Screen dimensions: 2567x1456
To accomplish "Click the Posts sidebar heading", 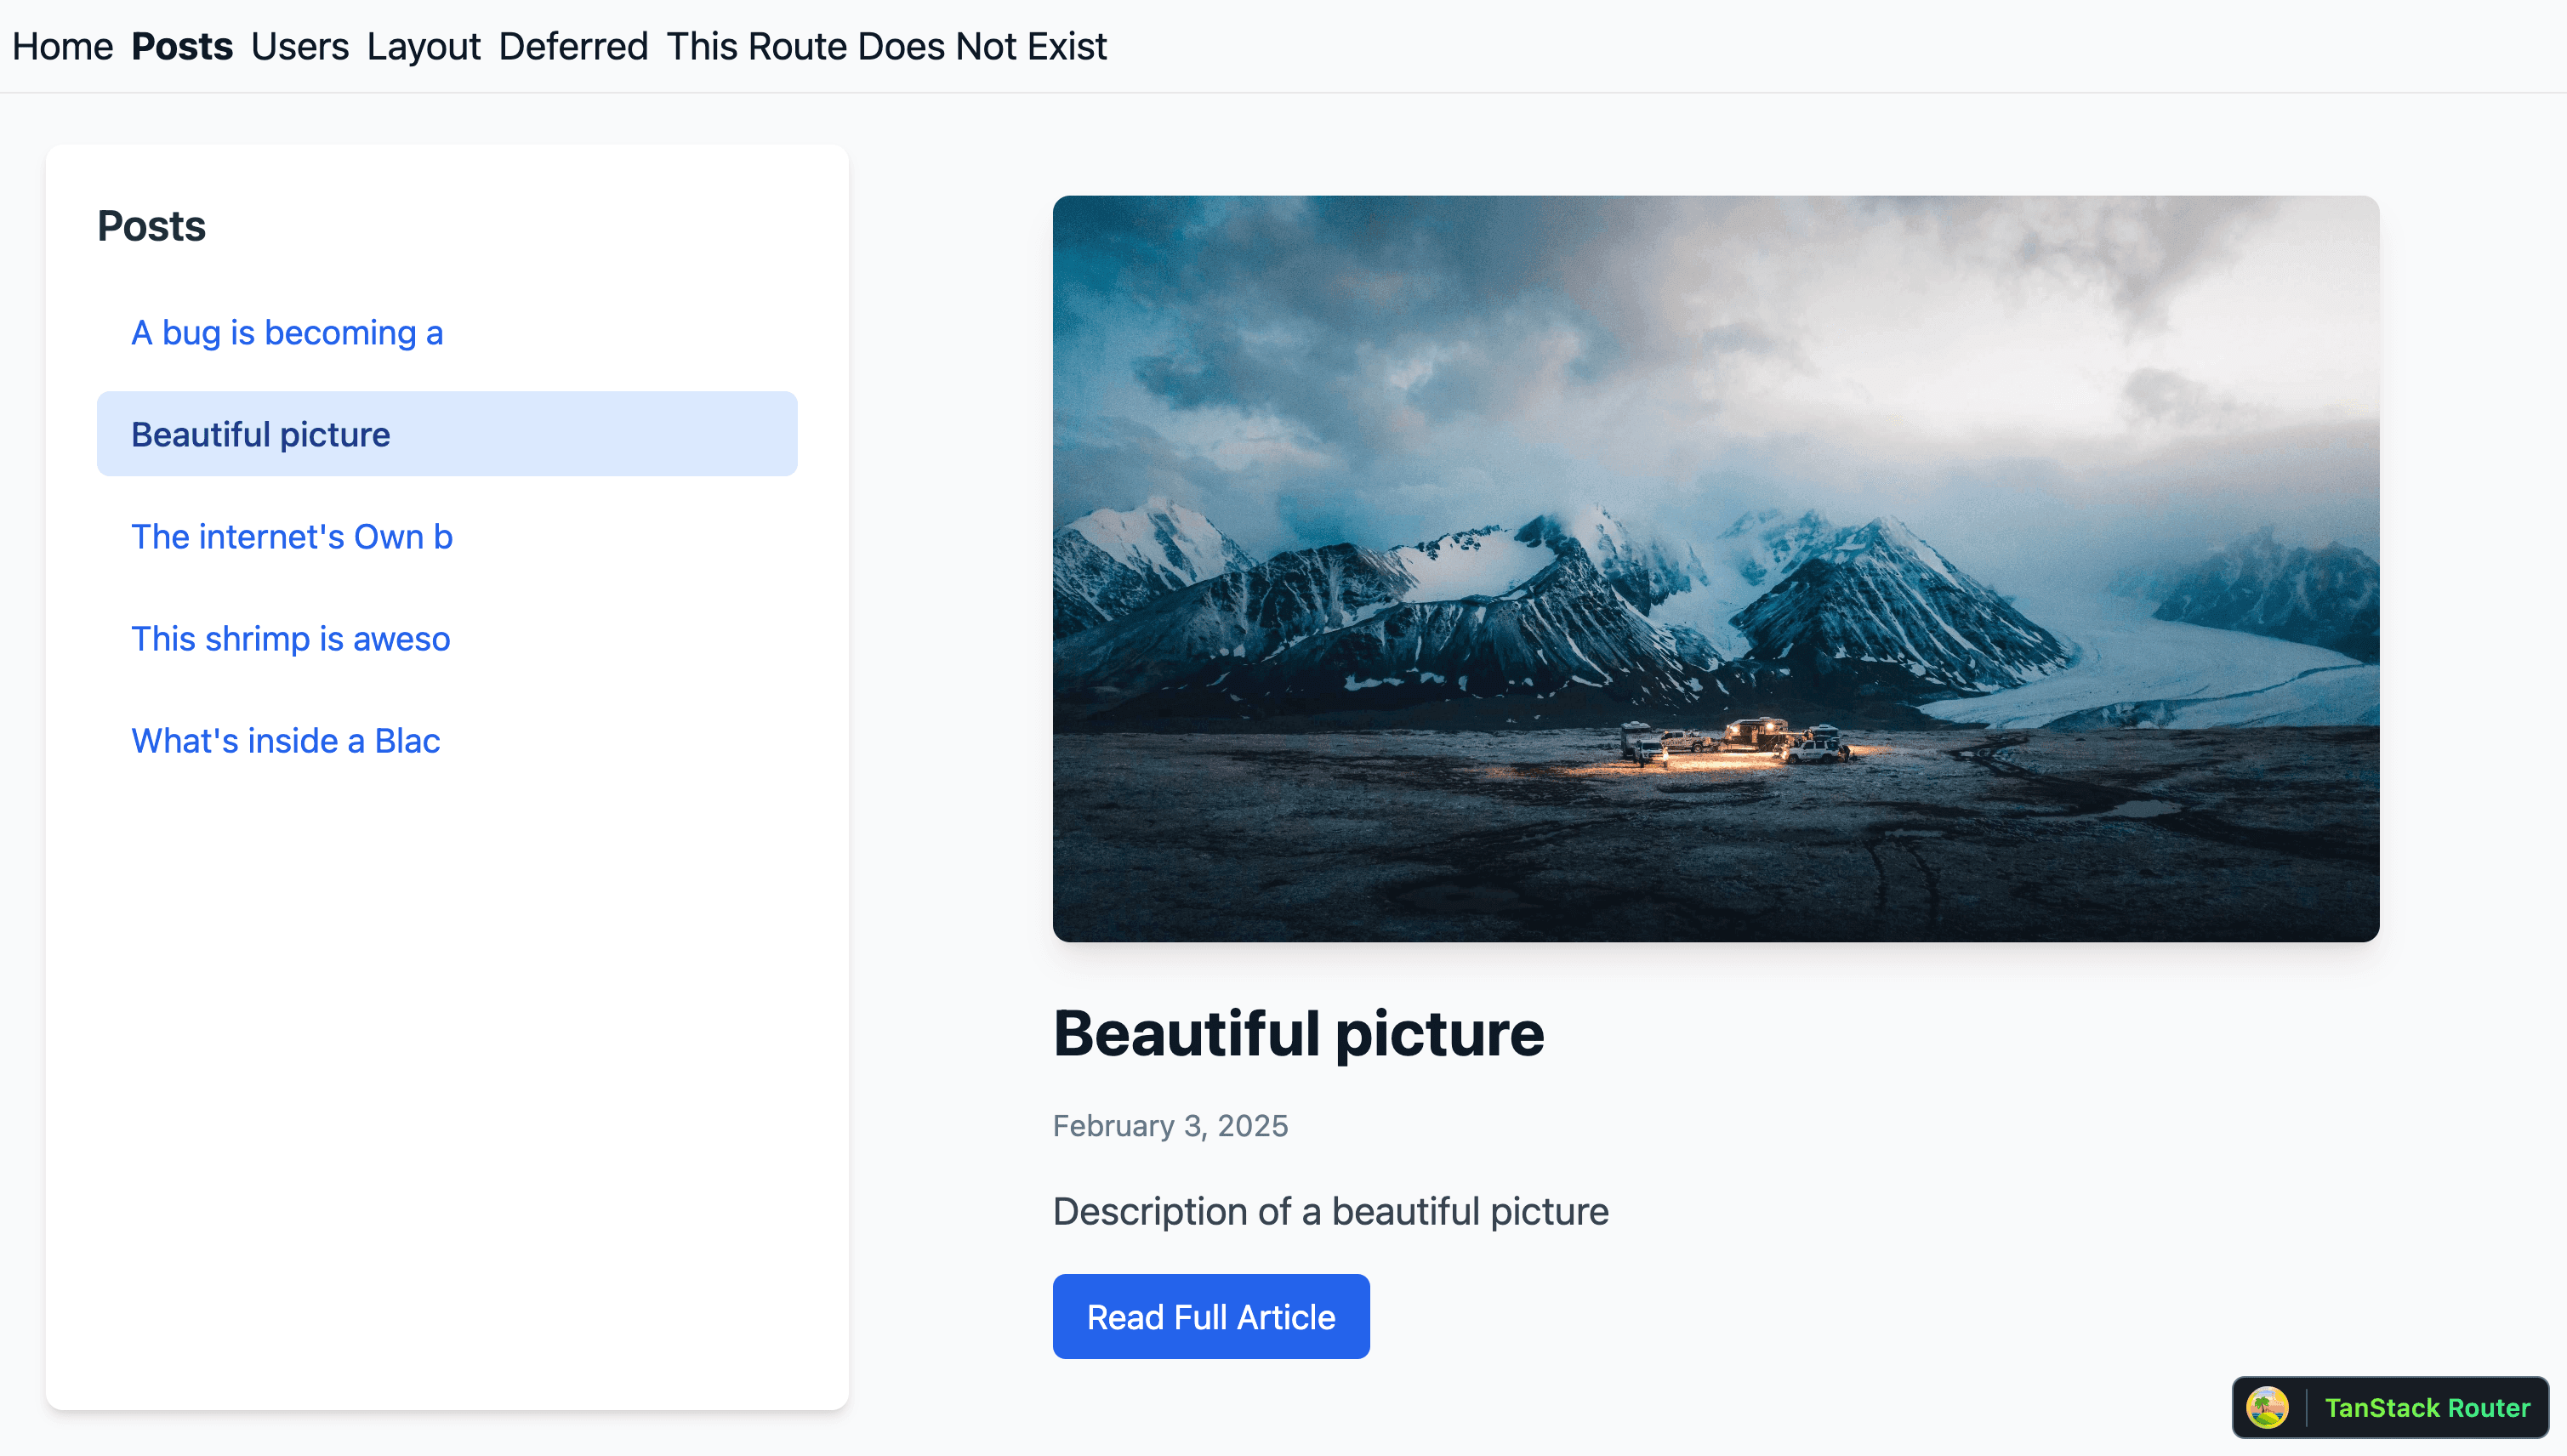I will 151,225.
